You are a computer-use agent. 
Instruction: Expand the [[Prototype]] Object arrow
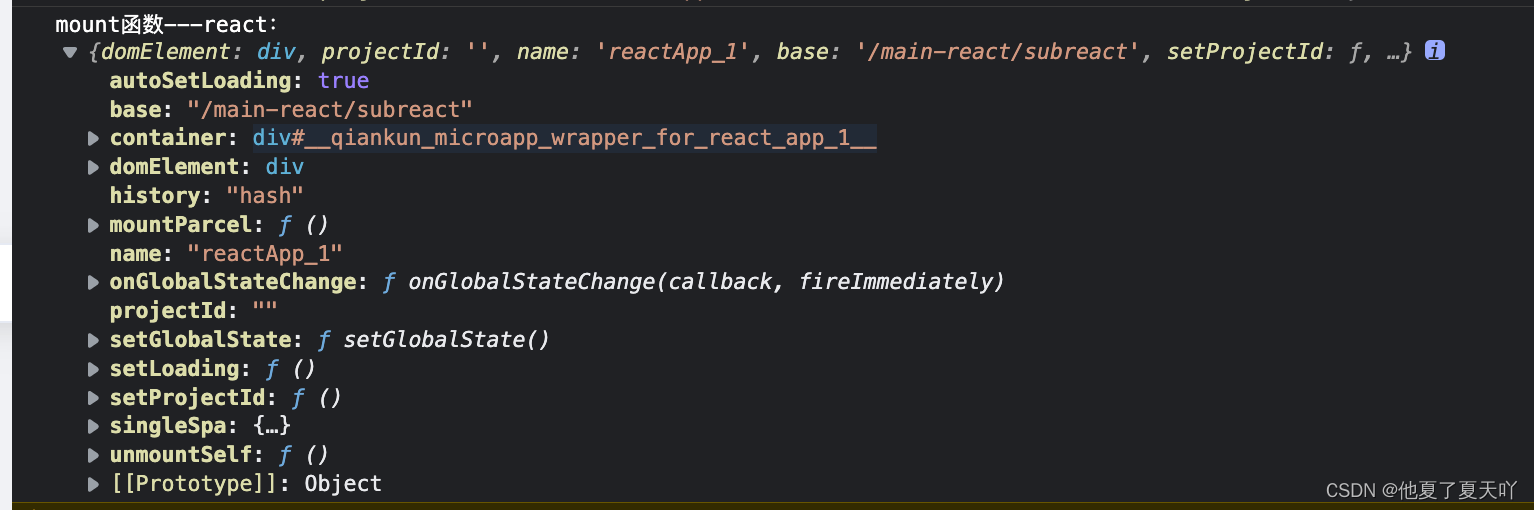pos(93,484)
